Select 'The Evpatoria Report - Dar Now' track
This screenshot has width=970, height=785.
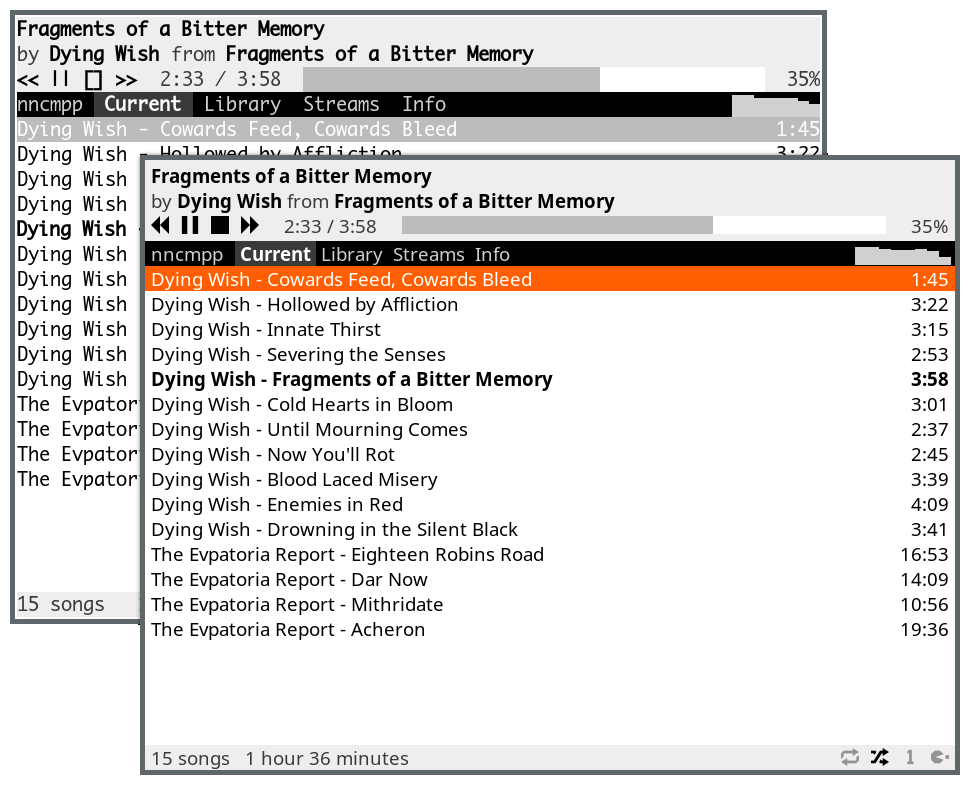coord(550,580)
